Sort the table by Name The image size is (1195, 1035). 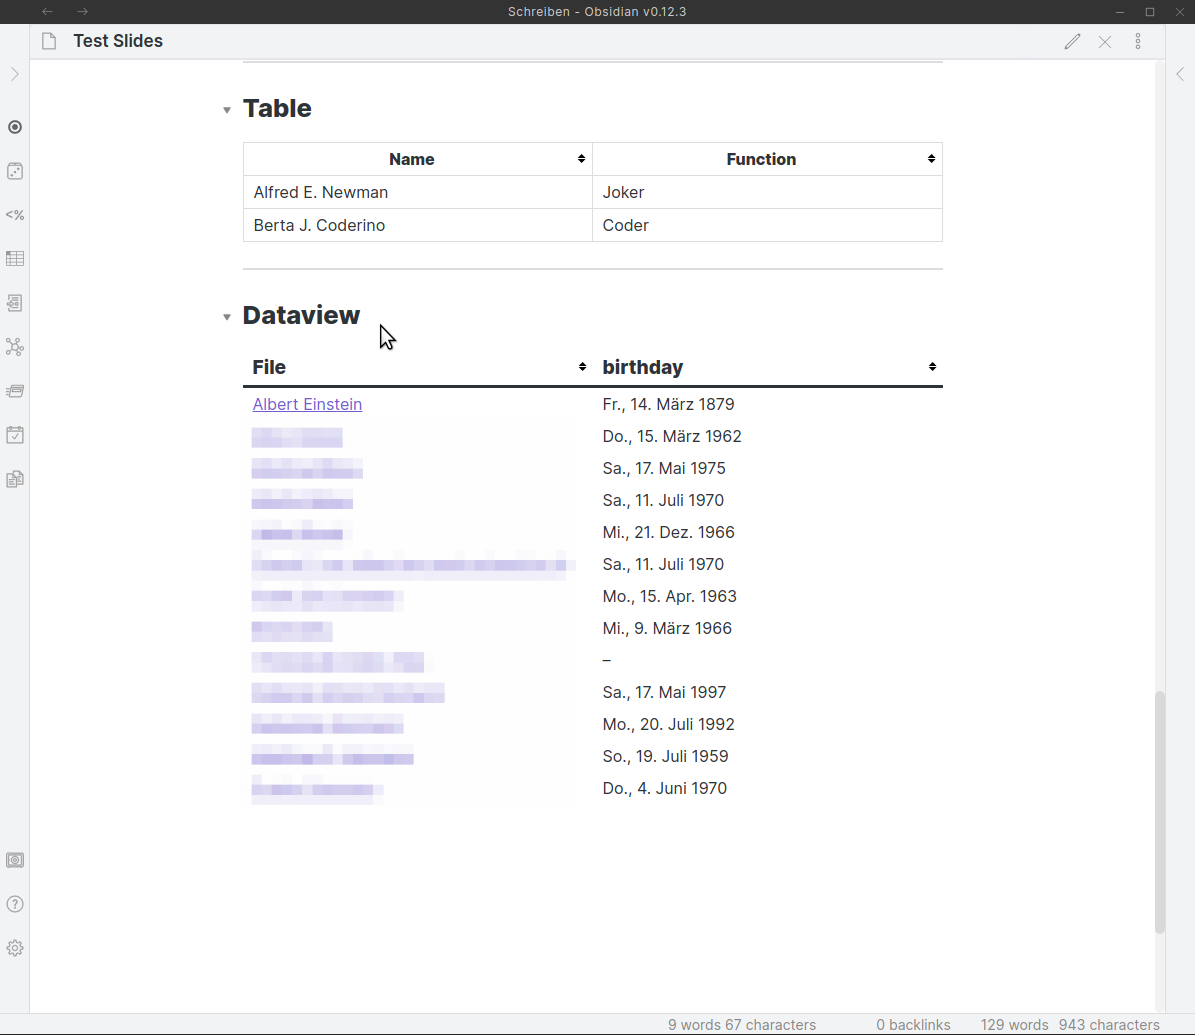[581, 158]
